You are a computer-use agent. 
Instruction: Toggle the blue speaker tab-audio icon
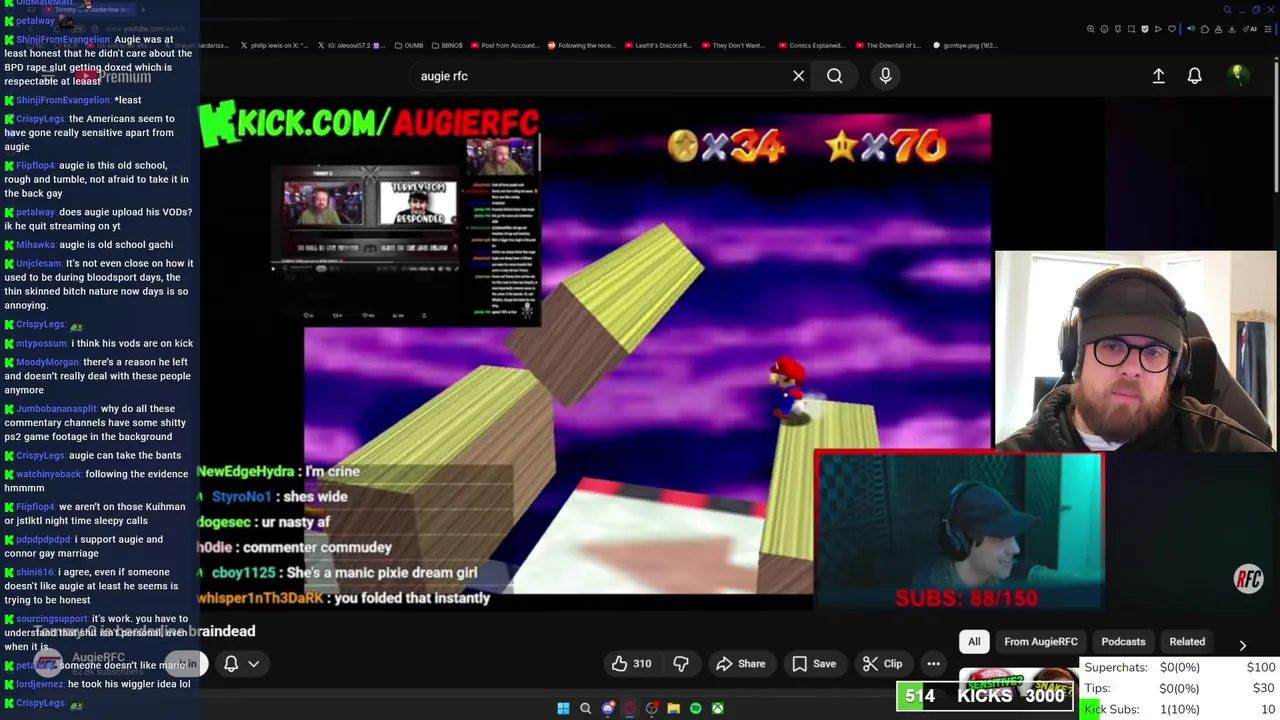[1191, 29]
